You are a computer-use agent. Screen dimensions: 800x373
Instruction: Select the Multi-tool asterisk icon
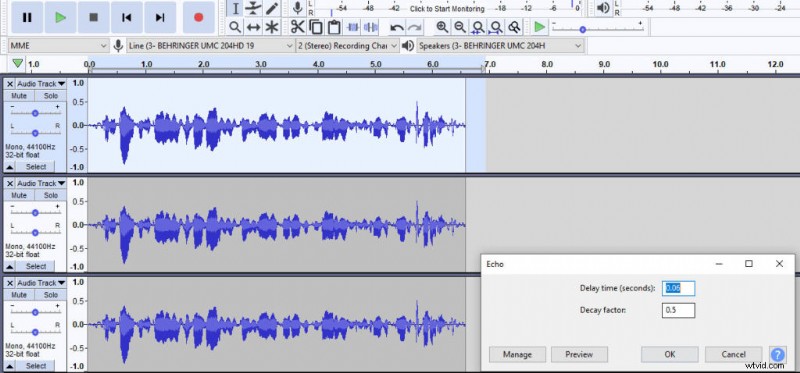tap(272, 27)
